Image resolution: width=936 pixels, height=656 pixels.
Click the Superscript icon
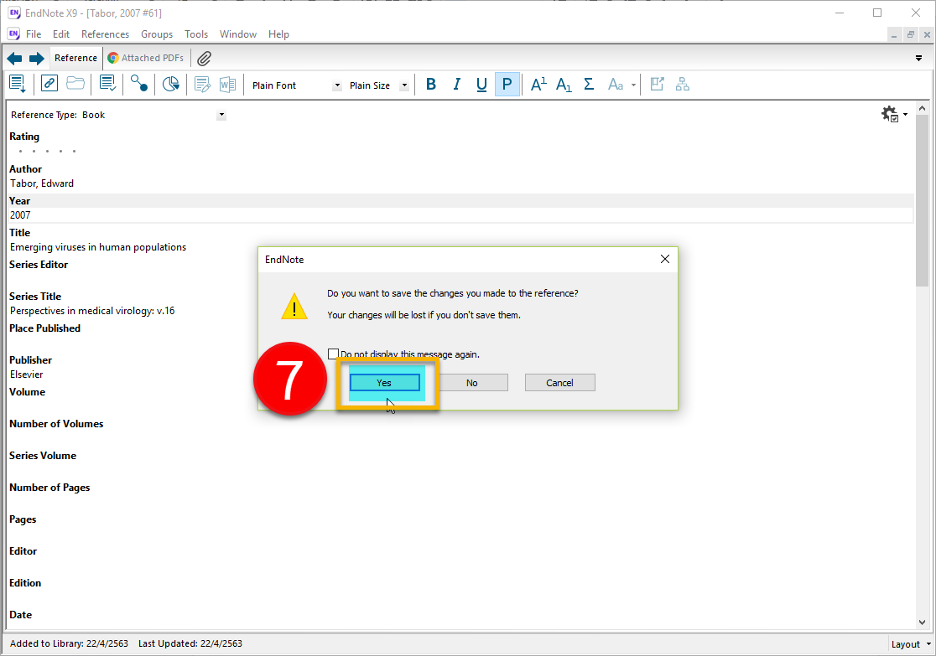pyautogui.click(x=538, y=85)
